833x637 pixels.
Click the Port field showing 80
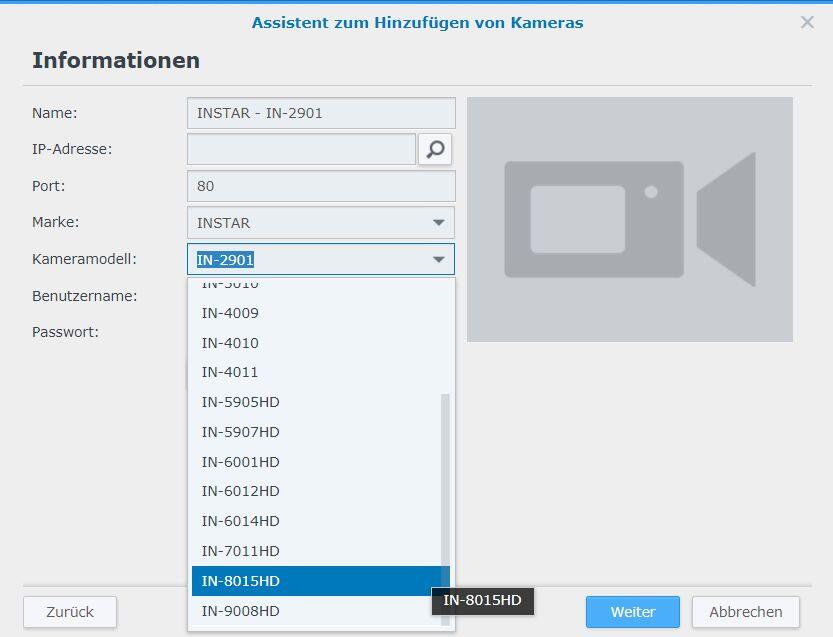point(320,186)
